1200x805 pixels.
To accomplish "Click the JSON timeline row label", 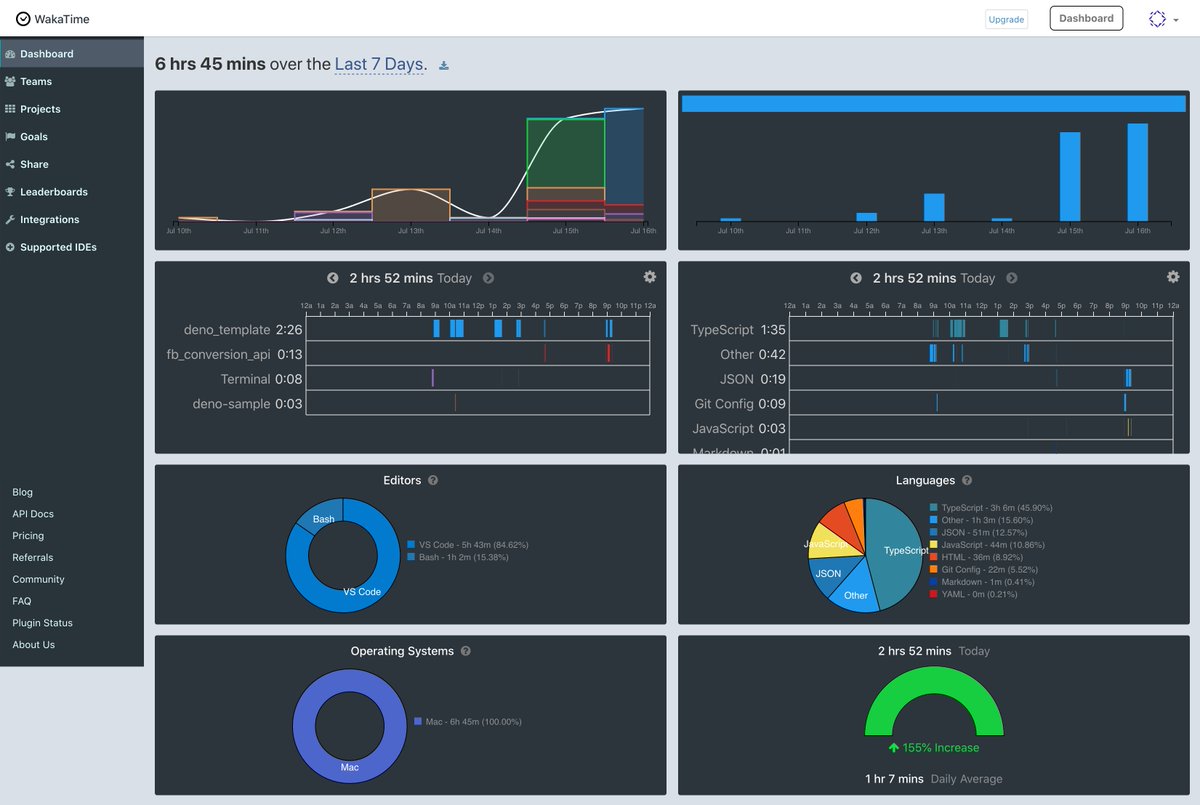I will 737,379.
